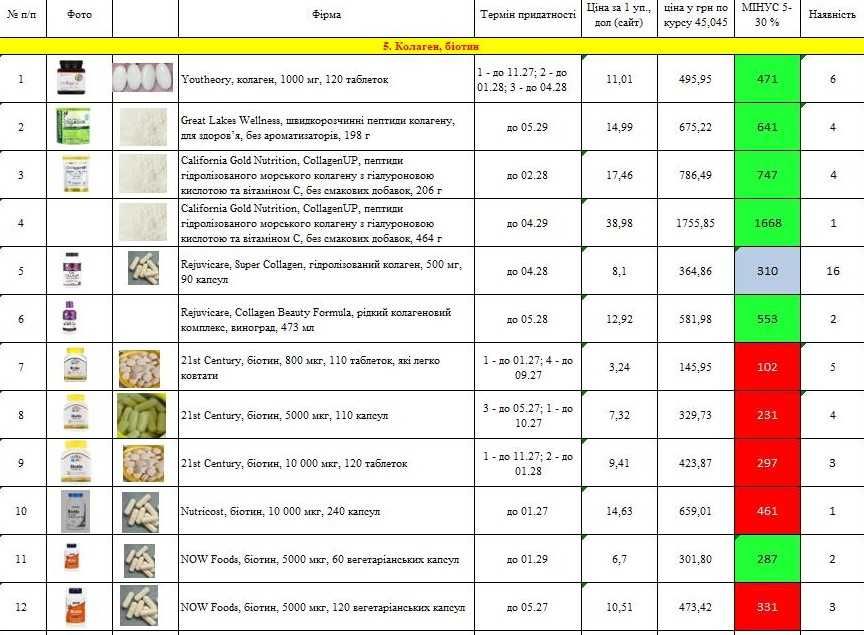Select the expiry cell до 01.29
The image size is (864, 635).
pyautogui.click(x=528, y=559)
